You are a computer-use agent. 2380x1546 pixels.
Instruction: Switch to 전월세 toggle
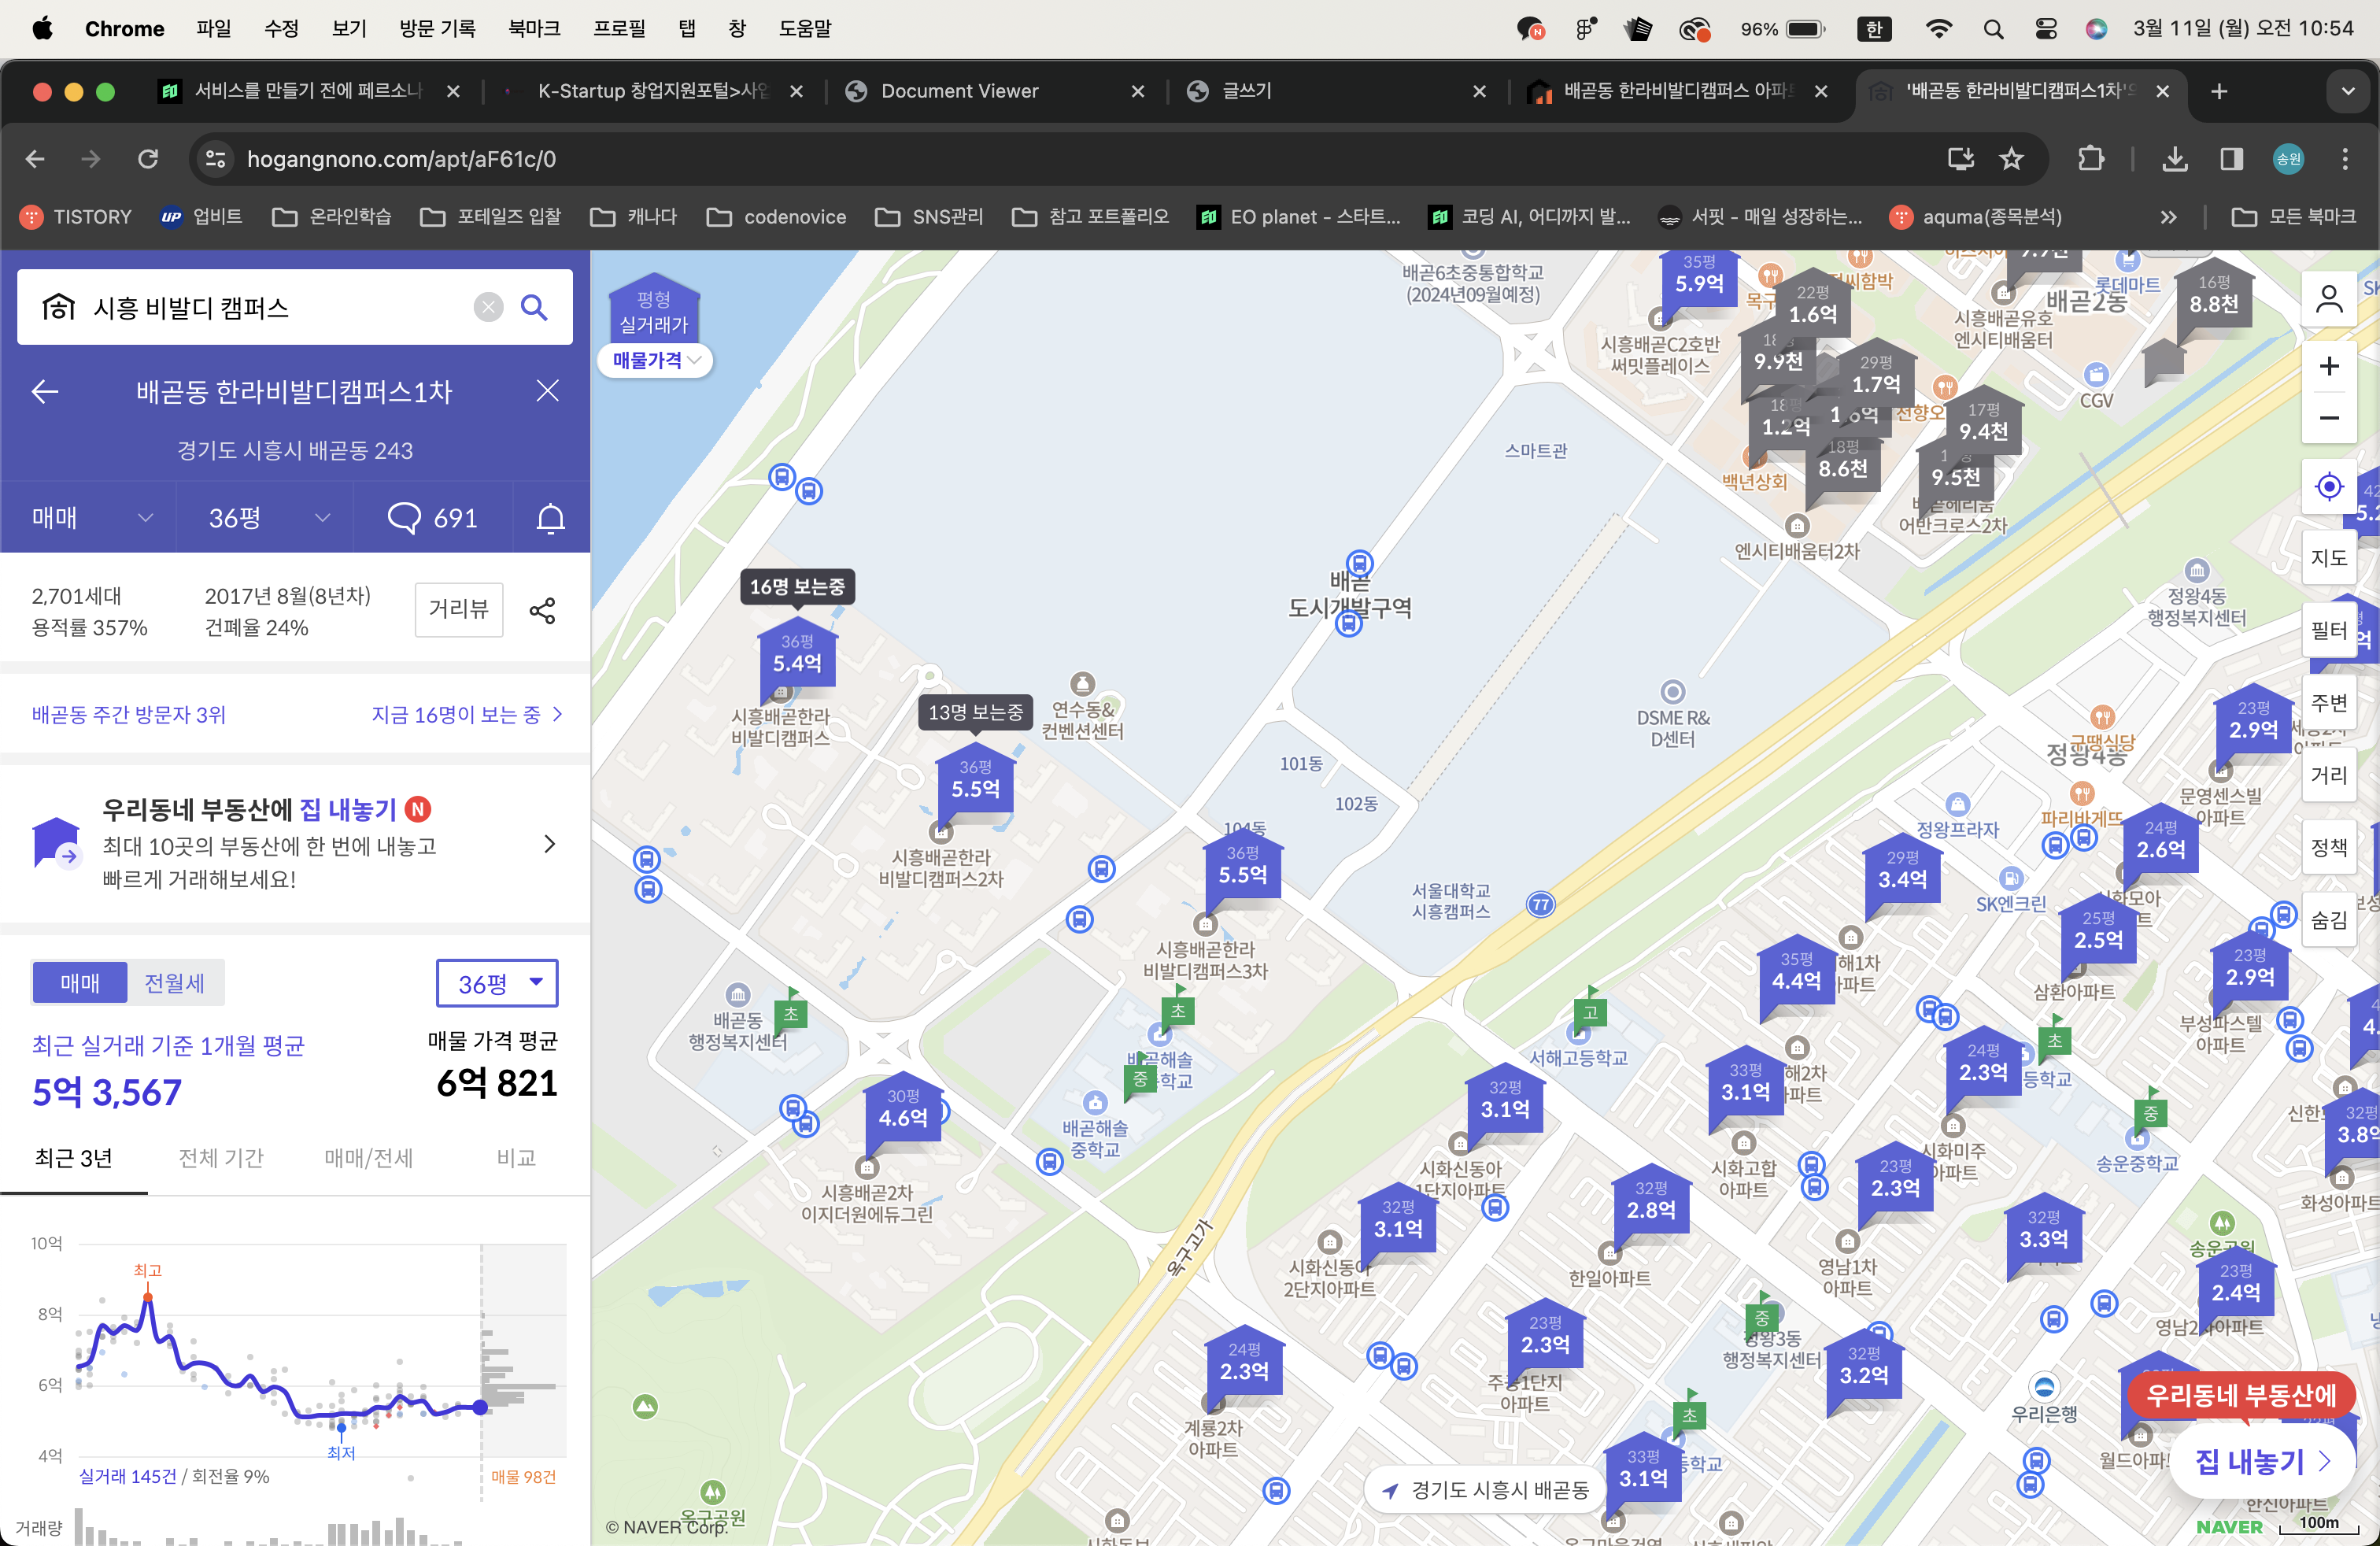tap(175, 983)
